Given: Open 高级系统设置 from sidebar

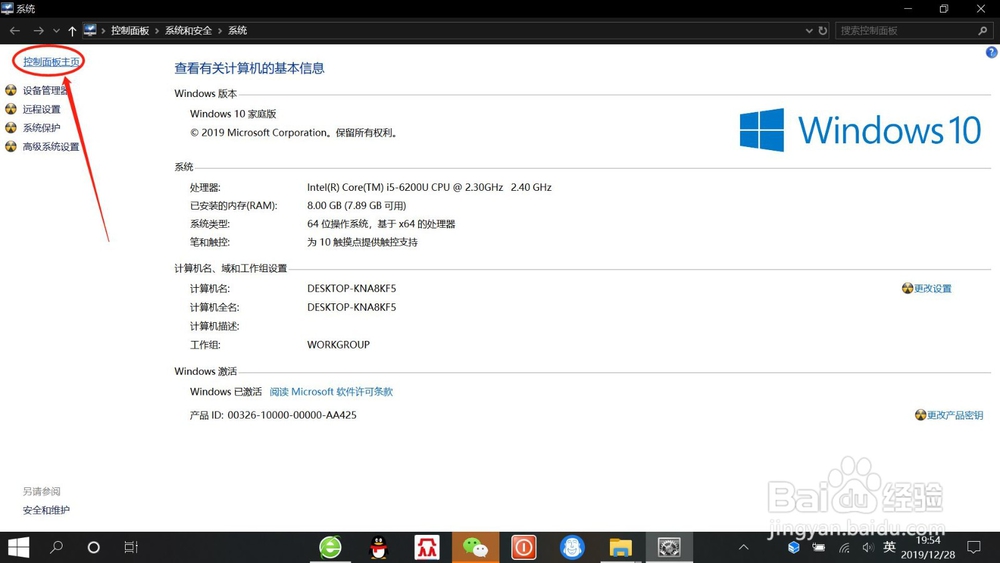Looking at the screenshot, I should (x=51, y=147).
